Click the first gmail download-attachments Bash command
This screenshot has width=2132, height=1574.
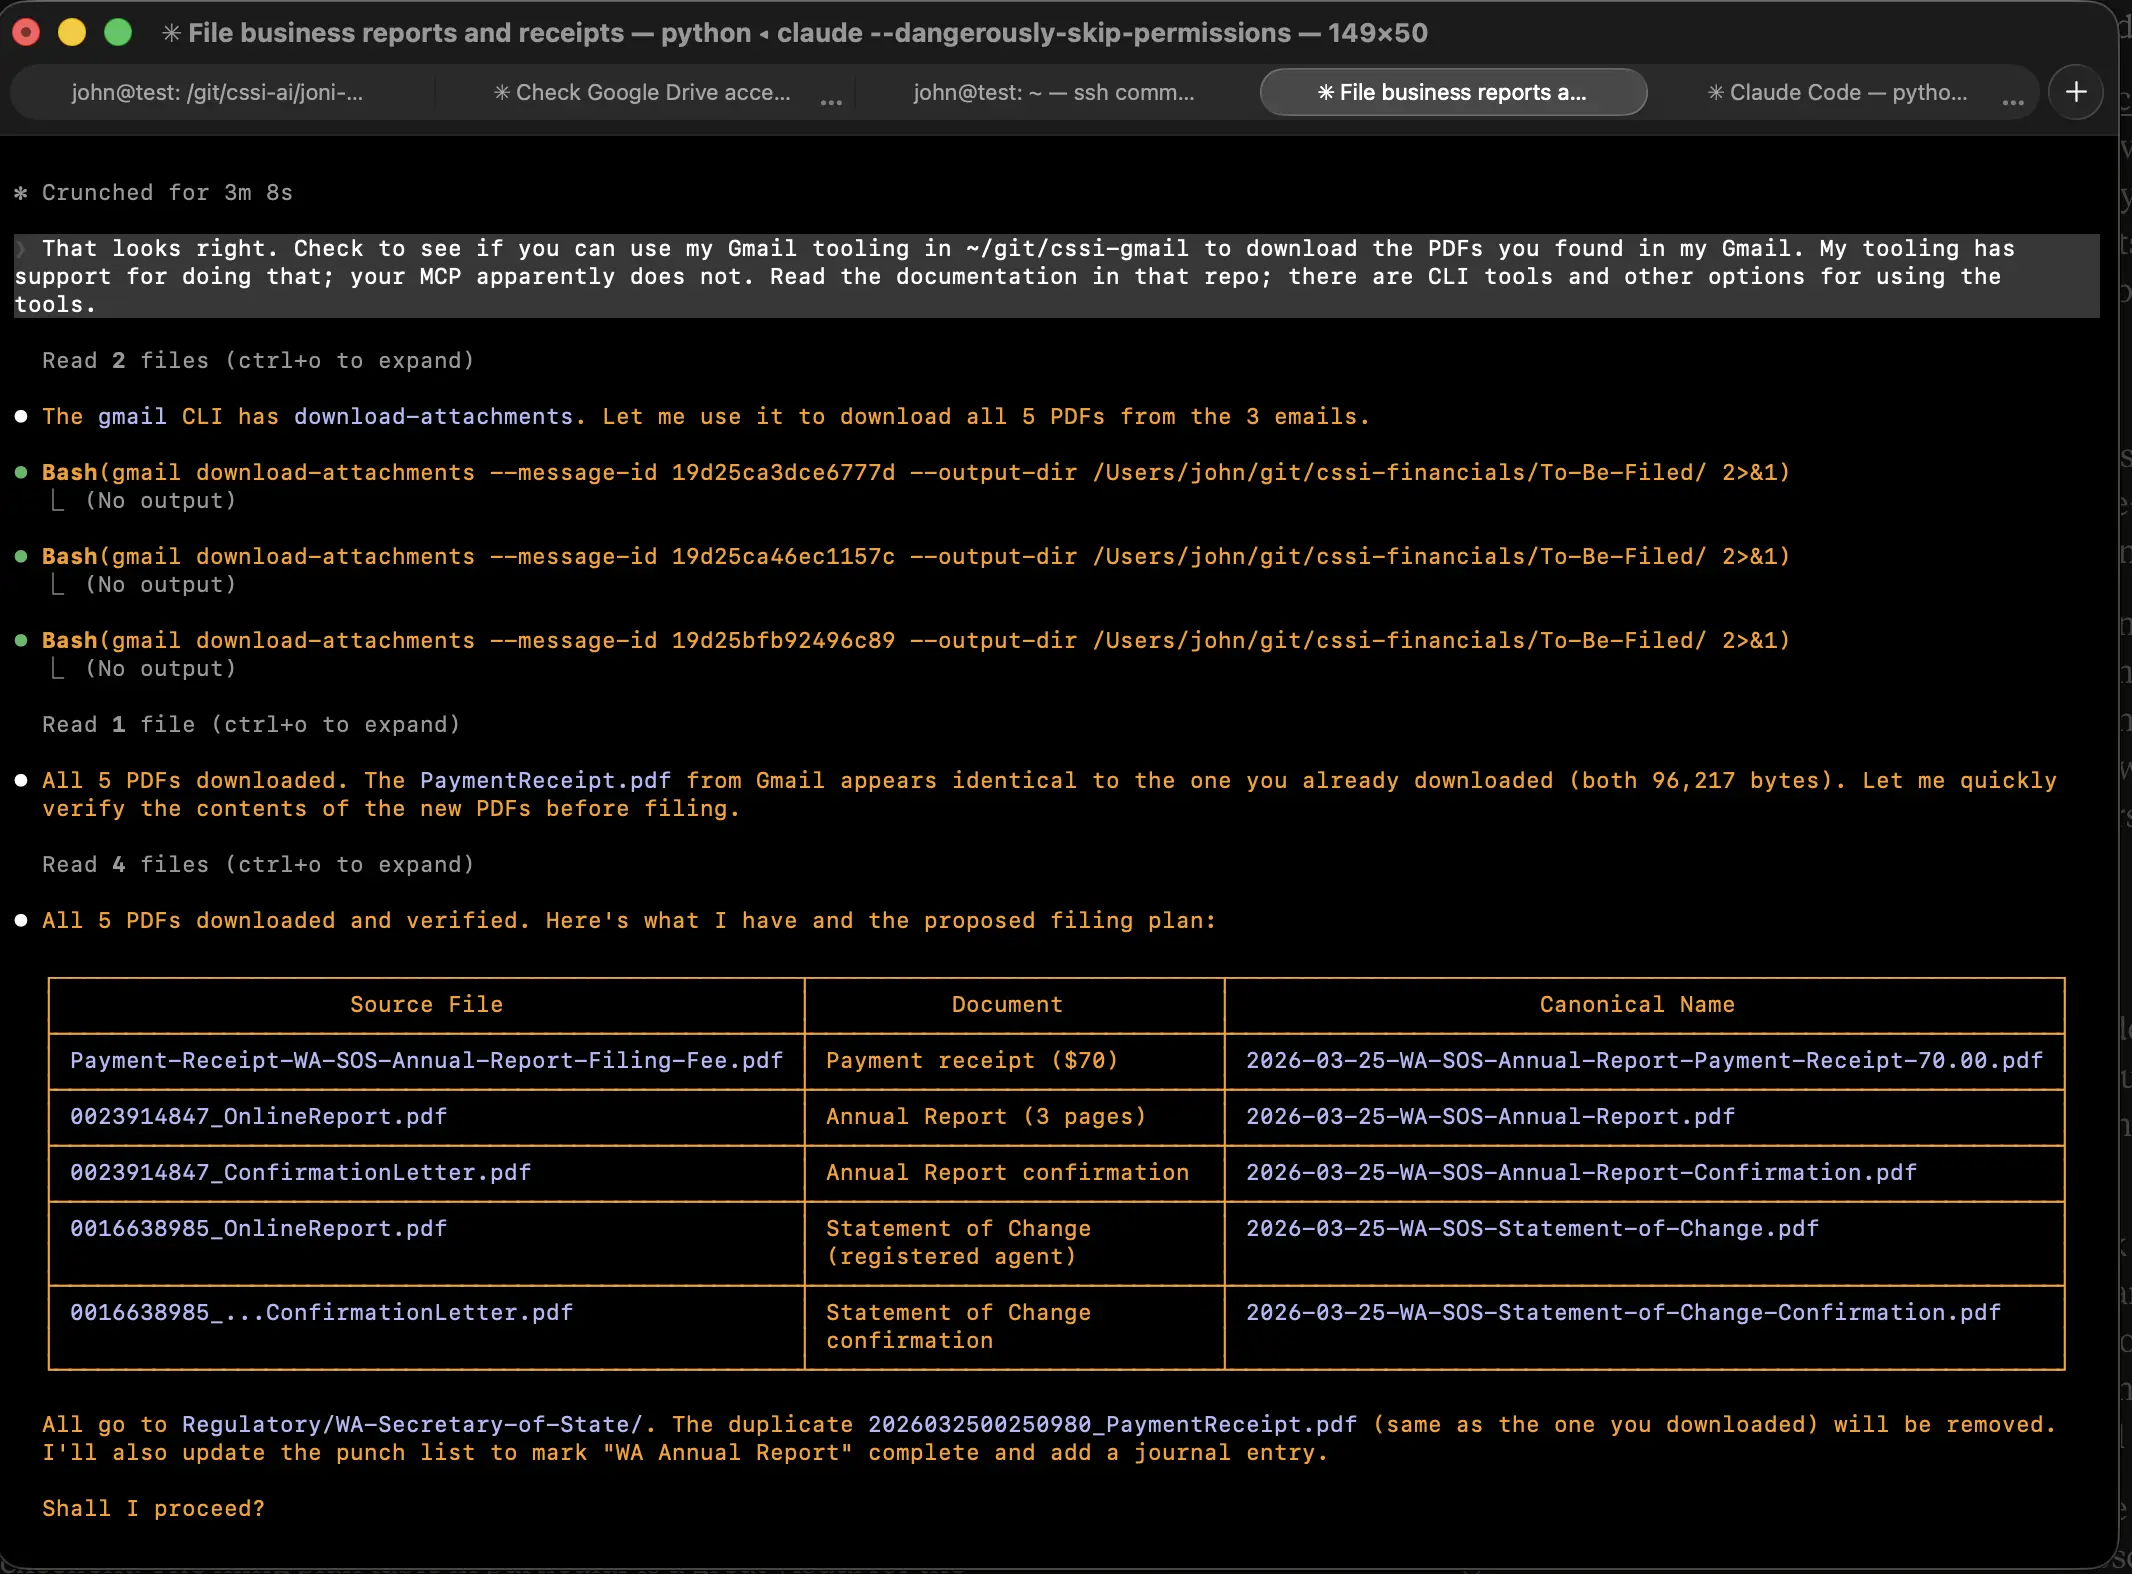(x=900, y=472)
